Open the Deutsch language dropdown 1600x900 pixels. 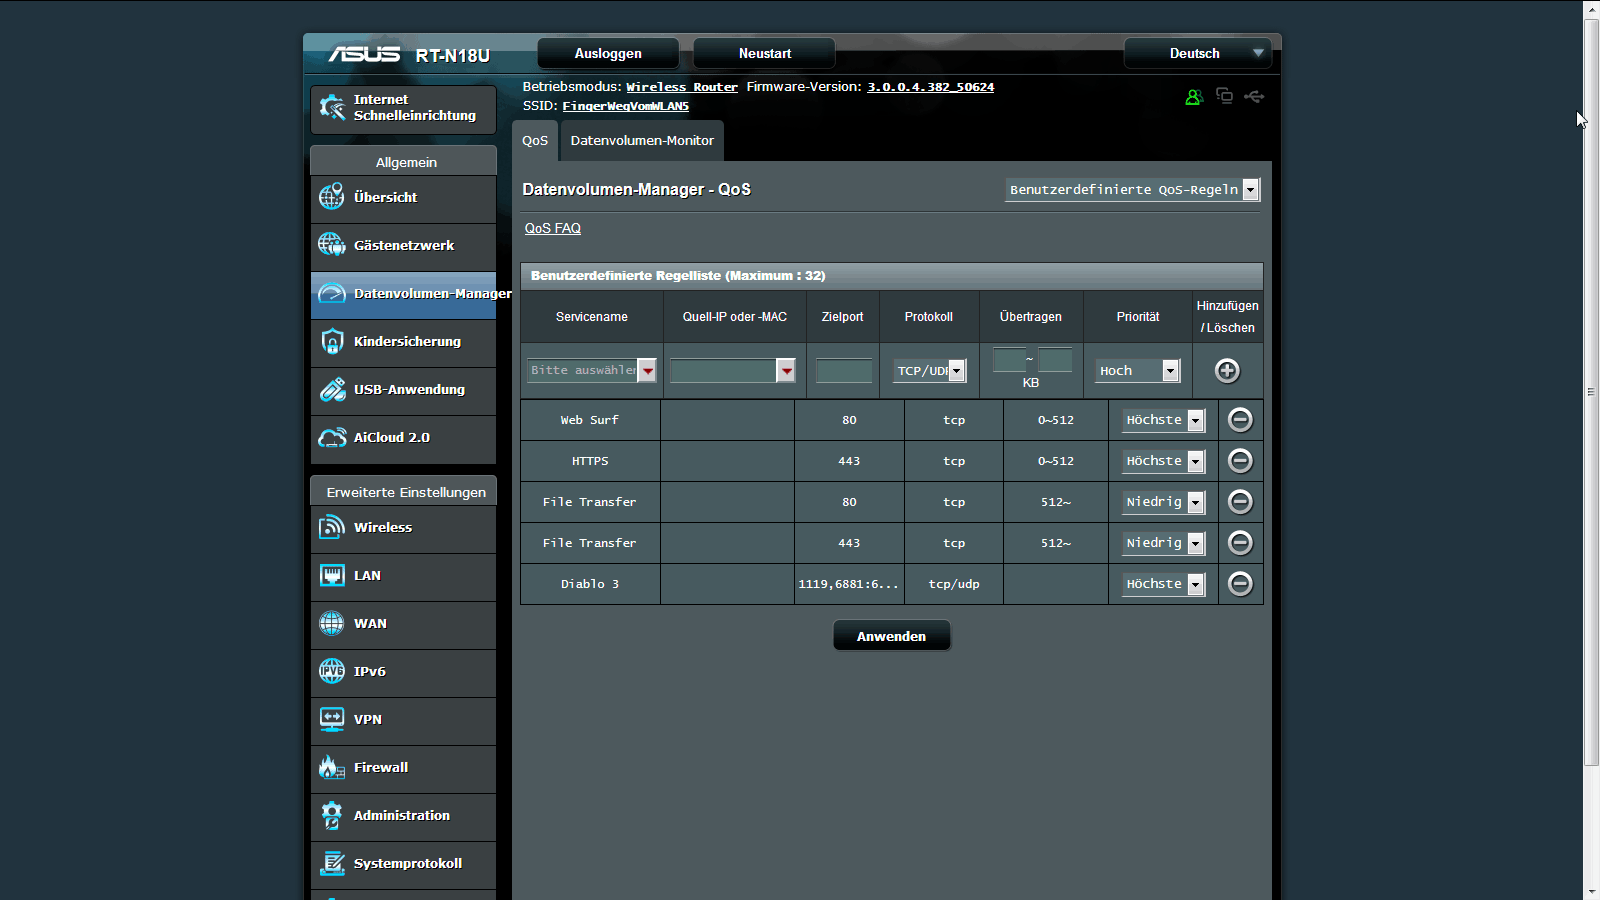pos(1198,53)
